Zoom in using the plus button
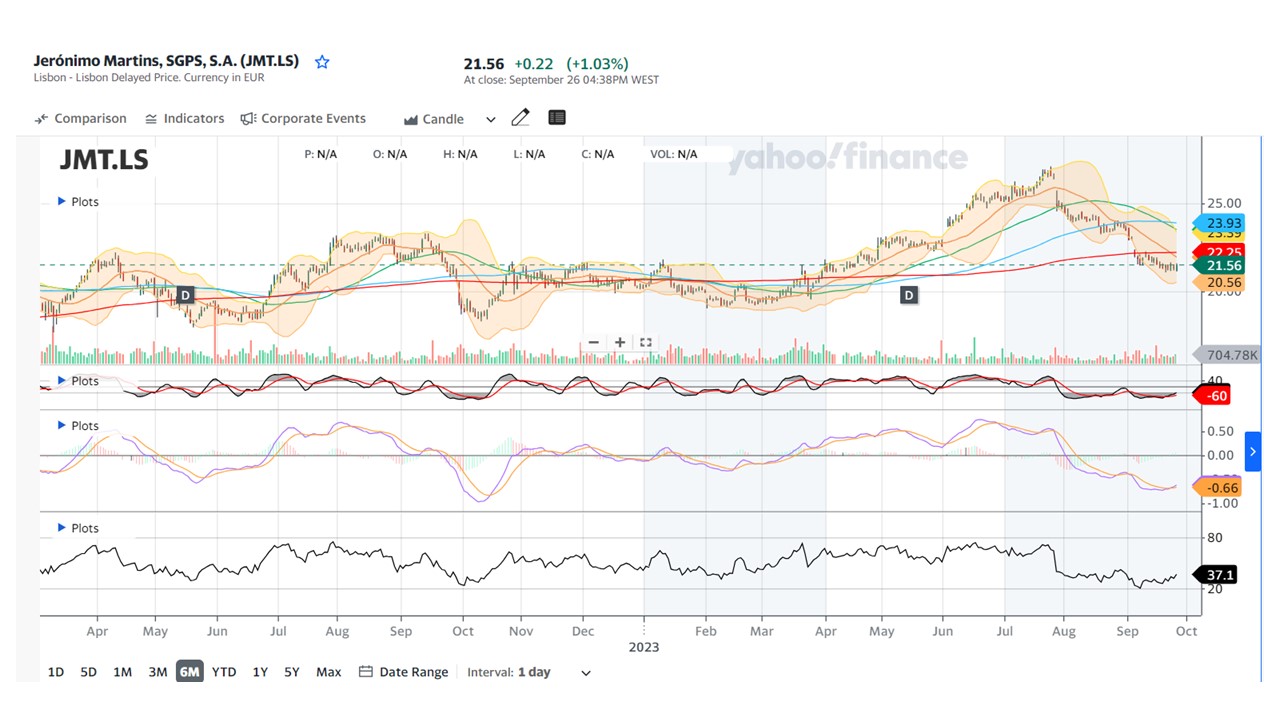 coord(620,342)
